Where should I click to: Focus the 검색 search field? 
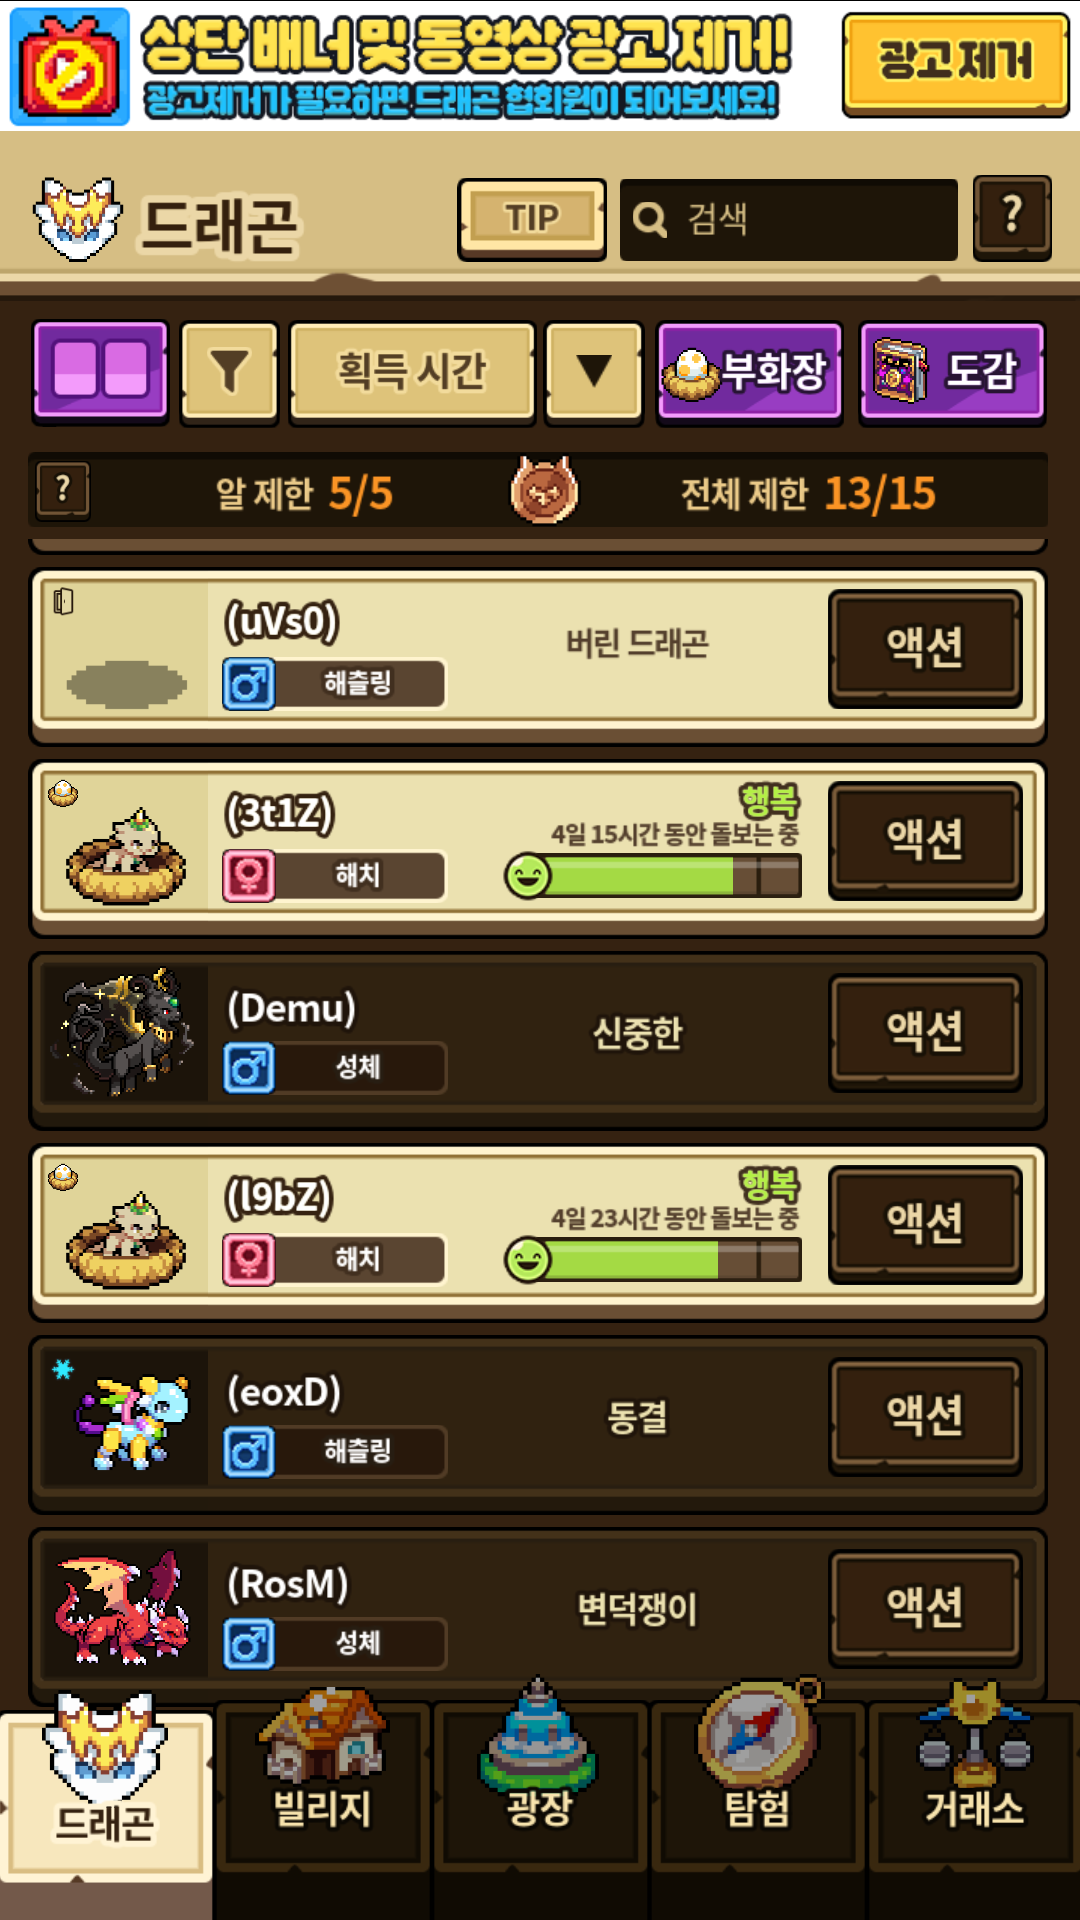point(788,219)
